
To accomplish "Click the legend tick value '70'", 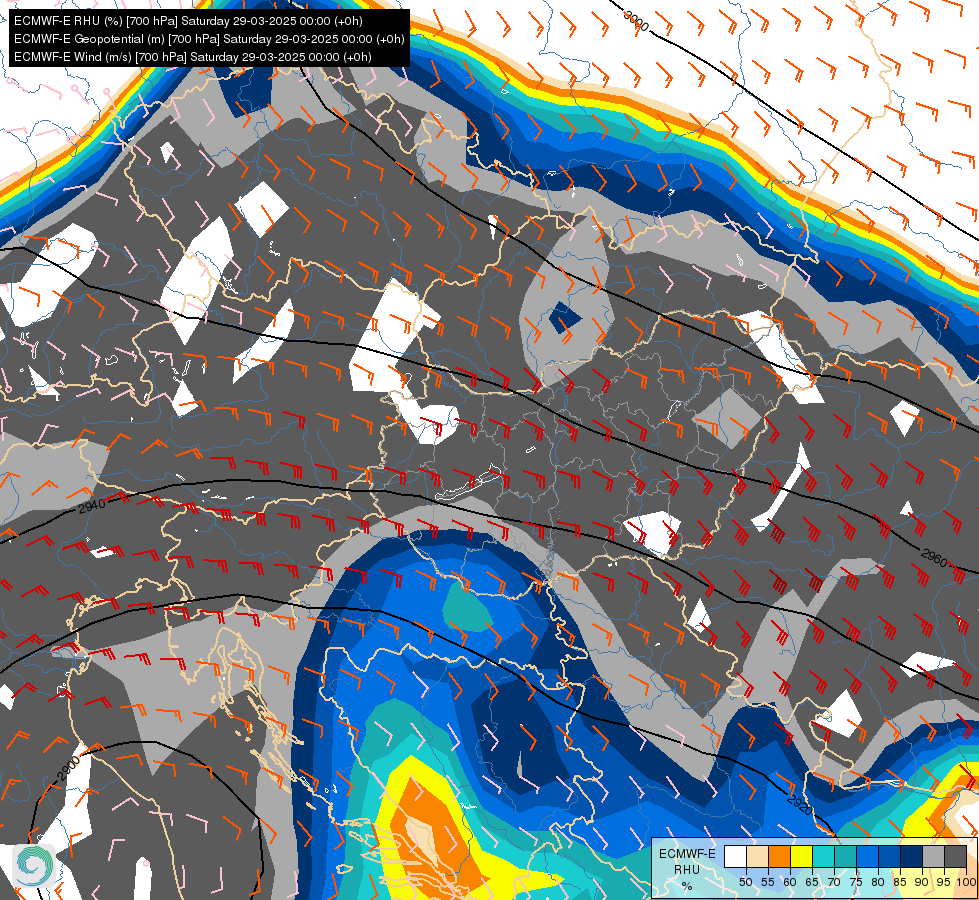I will pyautogui.click(x=834, y=882).
